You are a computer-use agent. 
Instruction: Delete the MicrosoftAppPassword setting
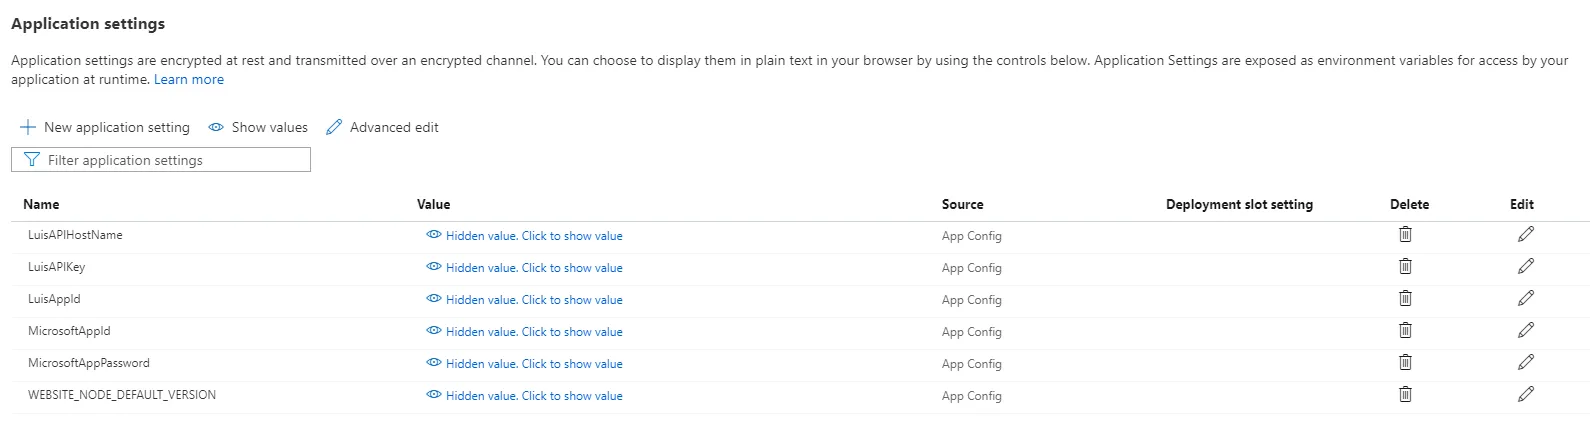tap(1405, 363)
